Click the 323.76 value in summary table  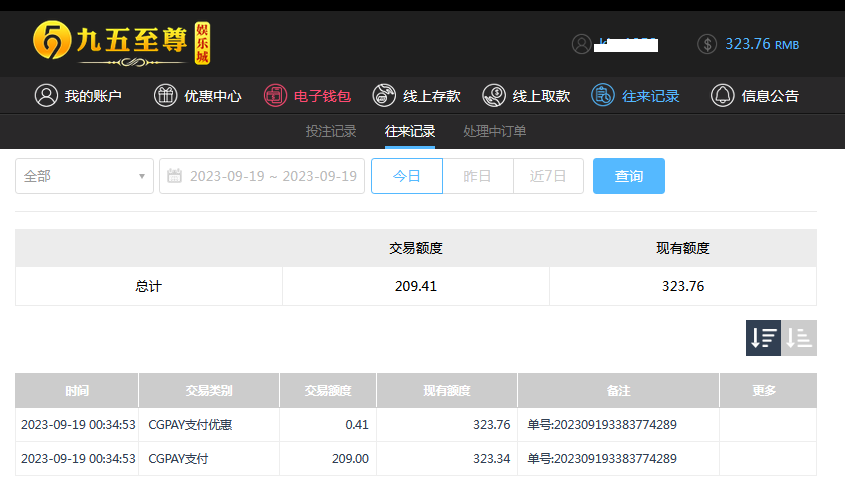coord(683,287)
